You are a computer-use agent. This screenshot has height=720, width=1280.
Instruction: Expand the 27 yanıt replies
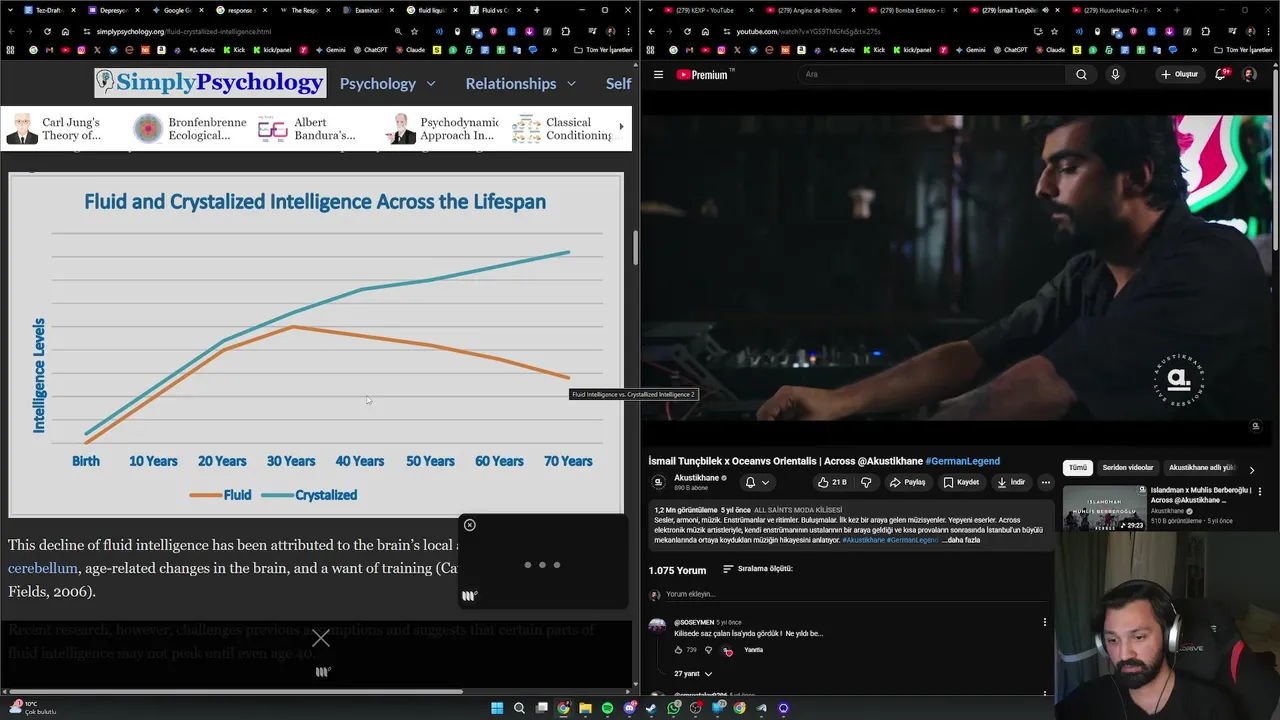[x=692, y=674]
